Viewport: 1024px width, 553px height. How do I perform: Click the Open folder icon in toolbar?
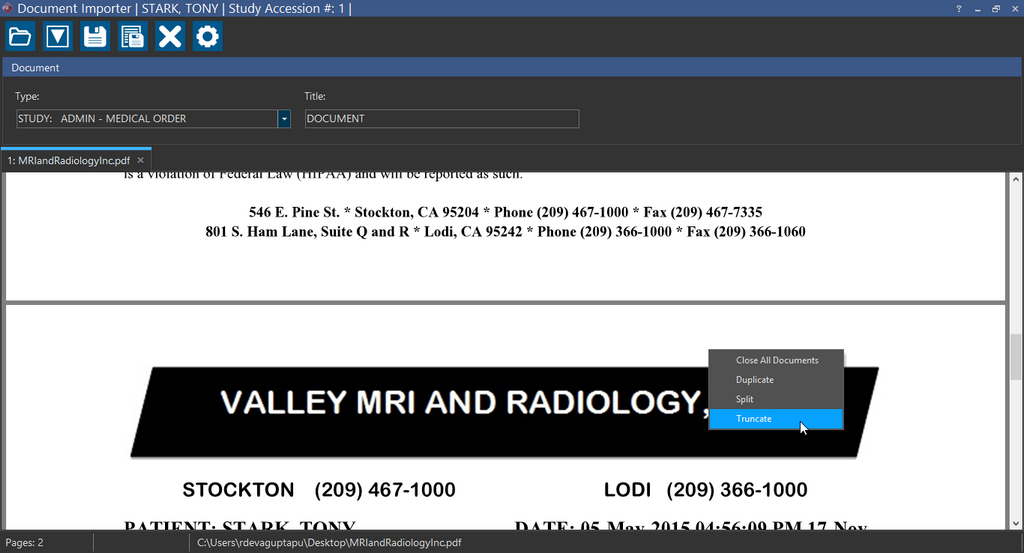tap(20, 37)
